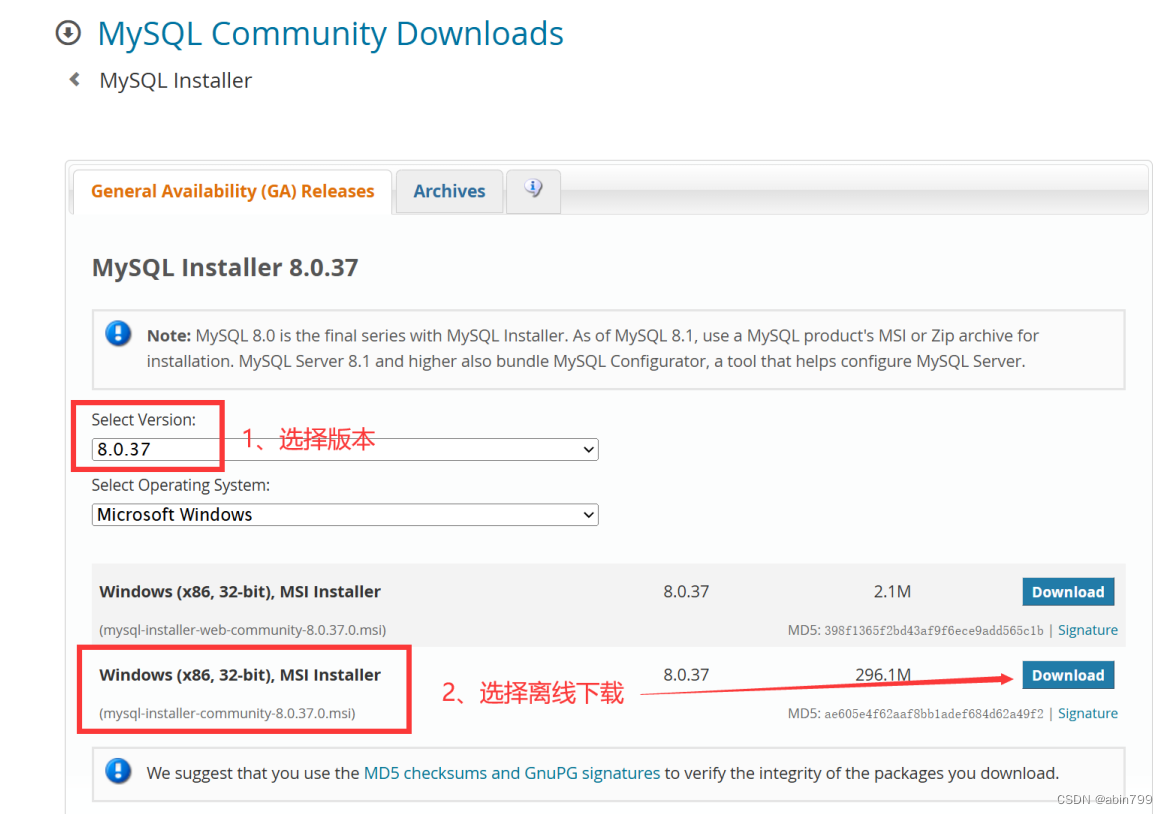Open the Select Version dropdown showing 8.0.37
This screenshot has height=814, width=1168.
345,449
